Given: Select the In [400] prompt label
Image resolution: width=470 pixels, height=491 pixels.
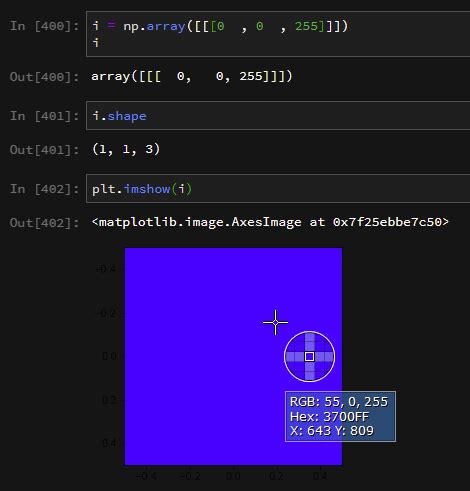Looking at the screenshot, I should click(45, 26).
